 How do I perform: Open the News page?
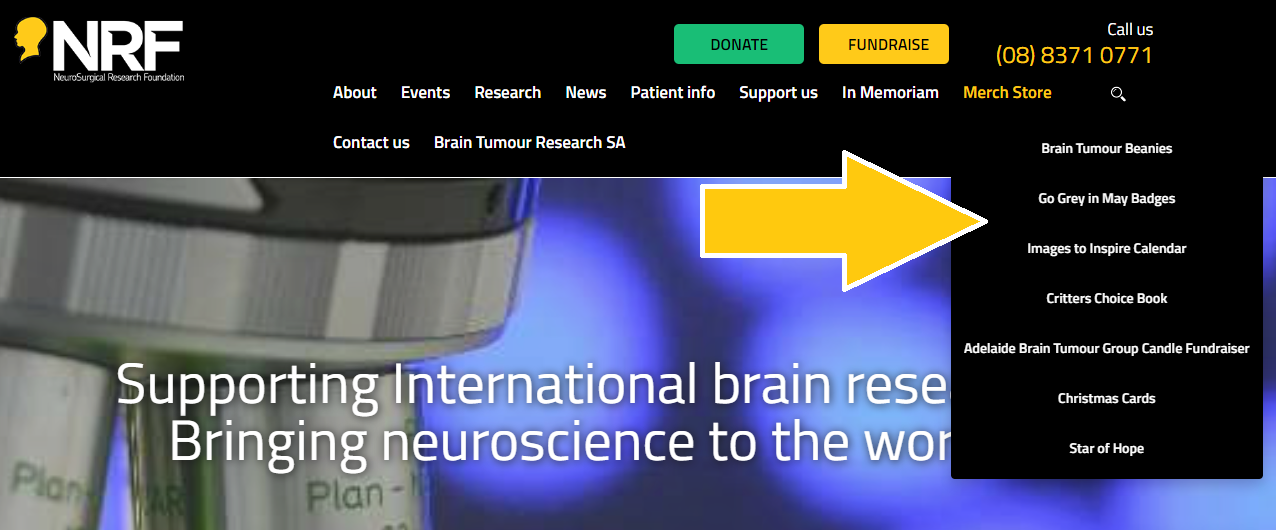pyautogui.click(x=585, y=92)
